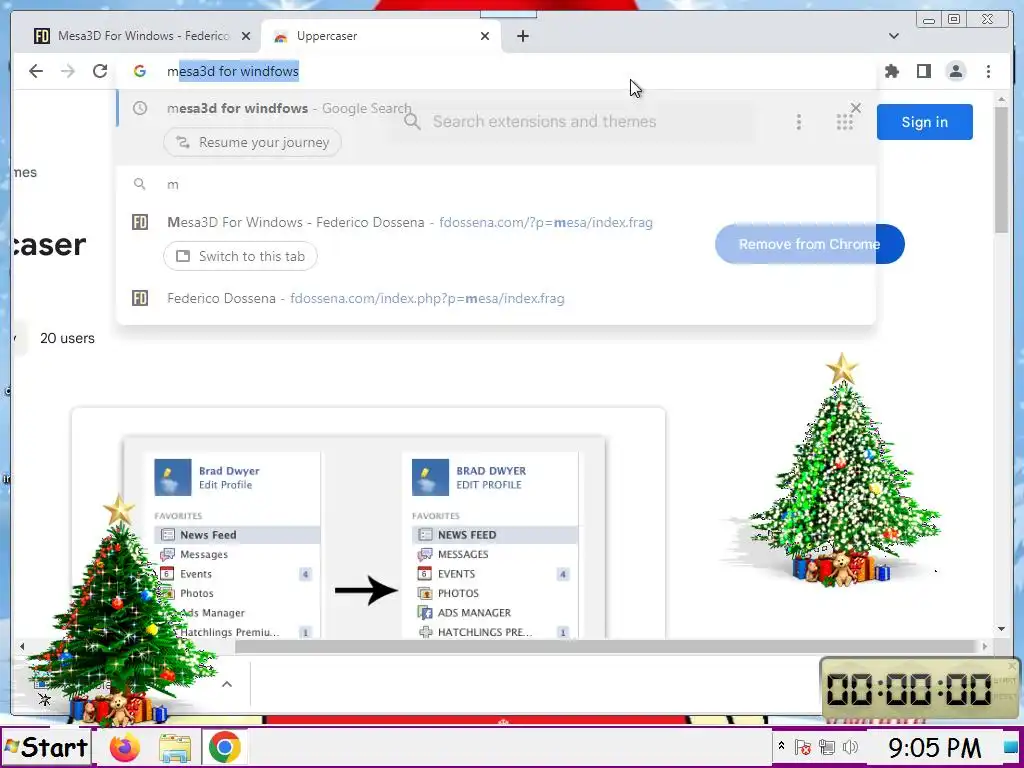The image size is (1024, 768).
Task: Launch Firefox from the taskbar
Action: [124, 747]
